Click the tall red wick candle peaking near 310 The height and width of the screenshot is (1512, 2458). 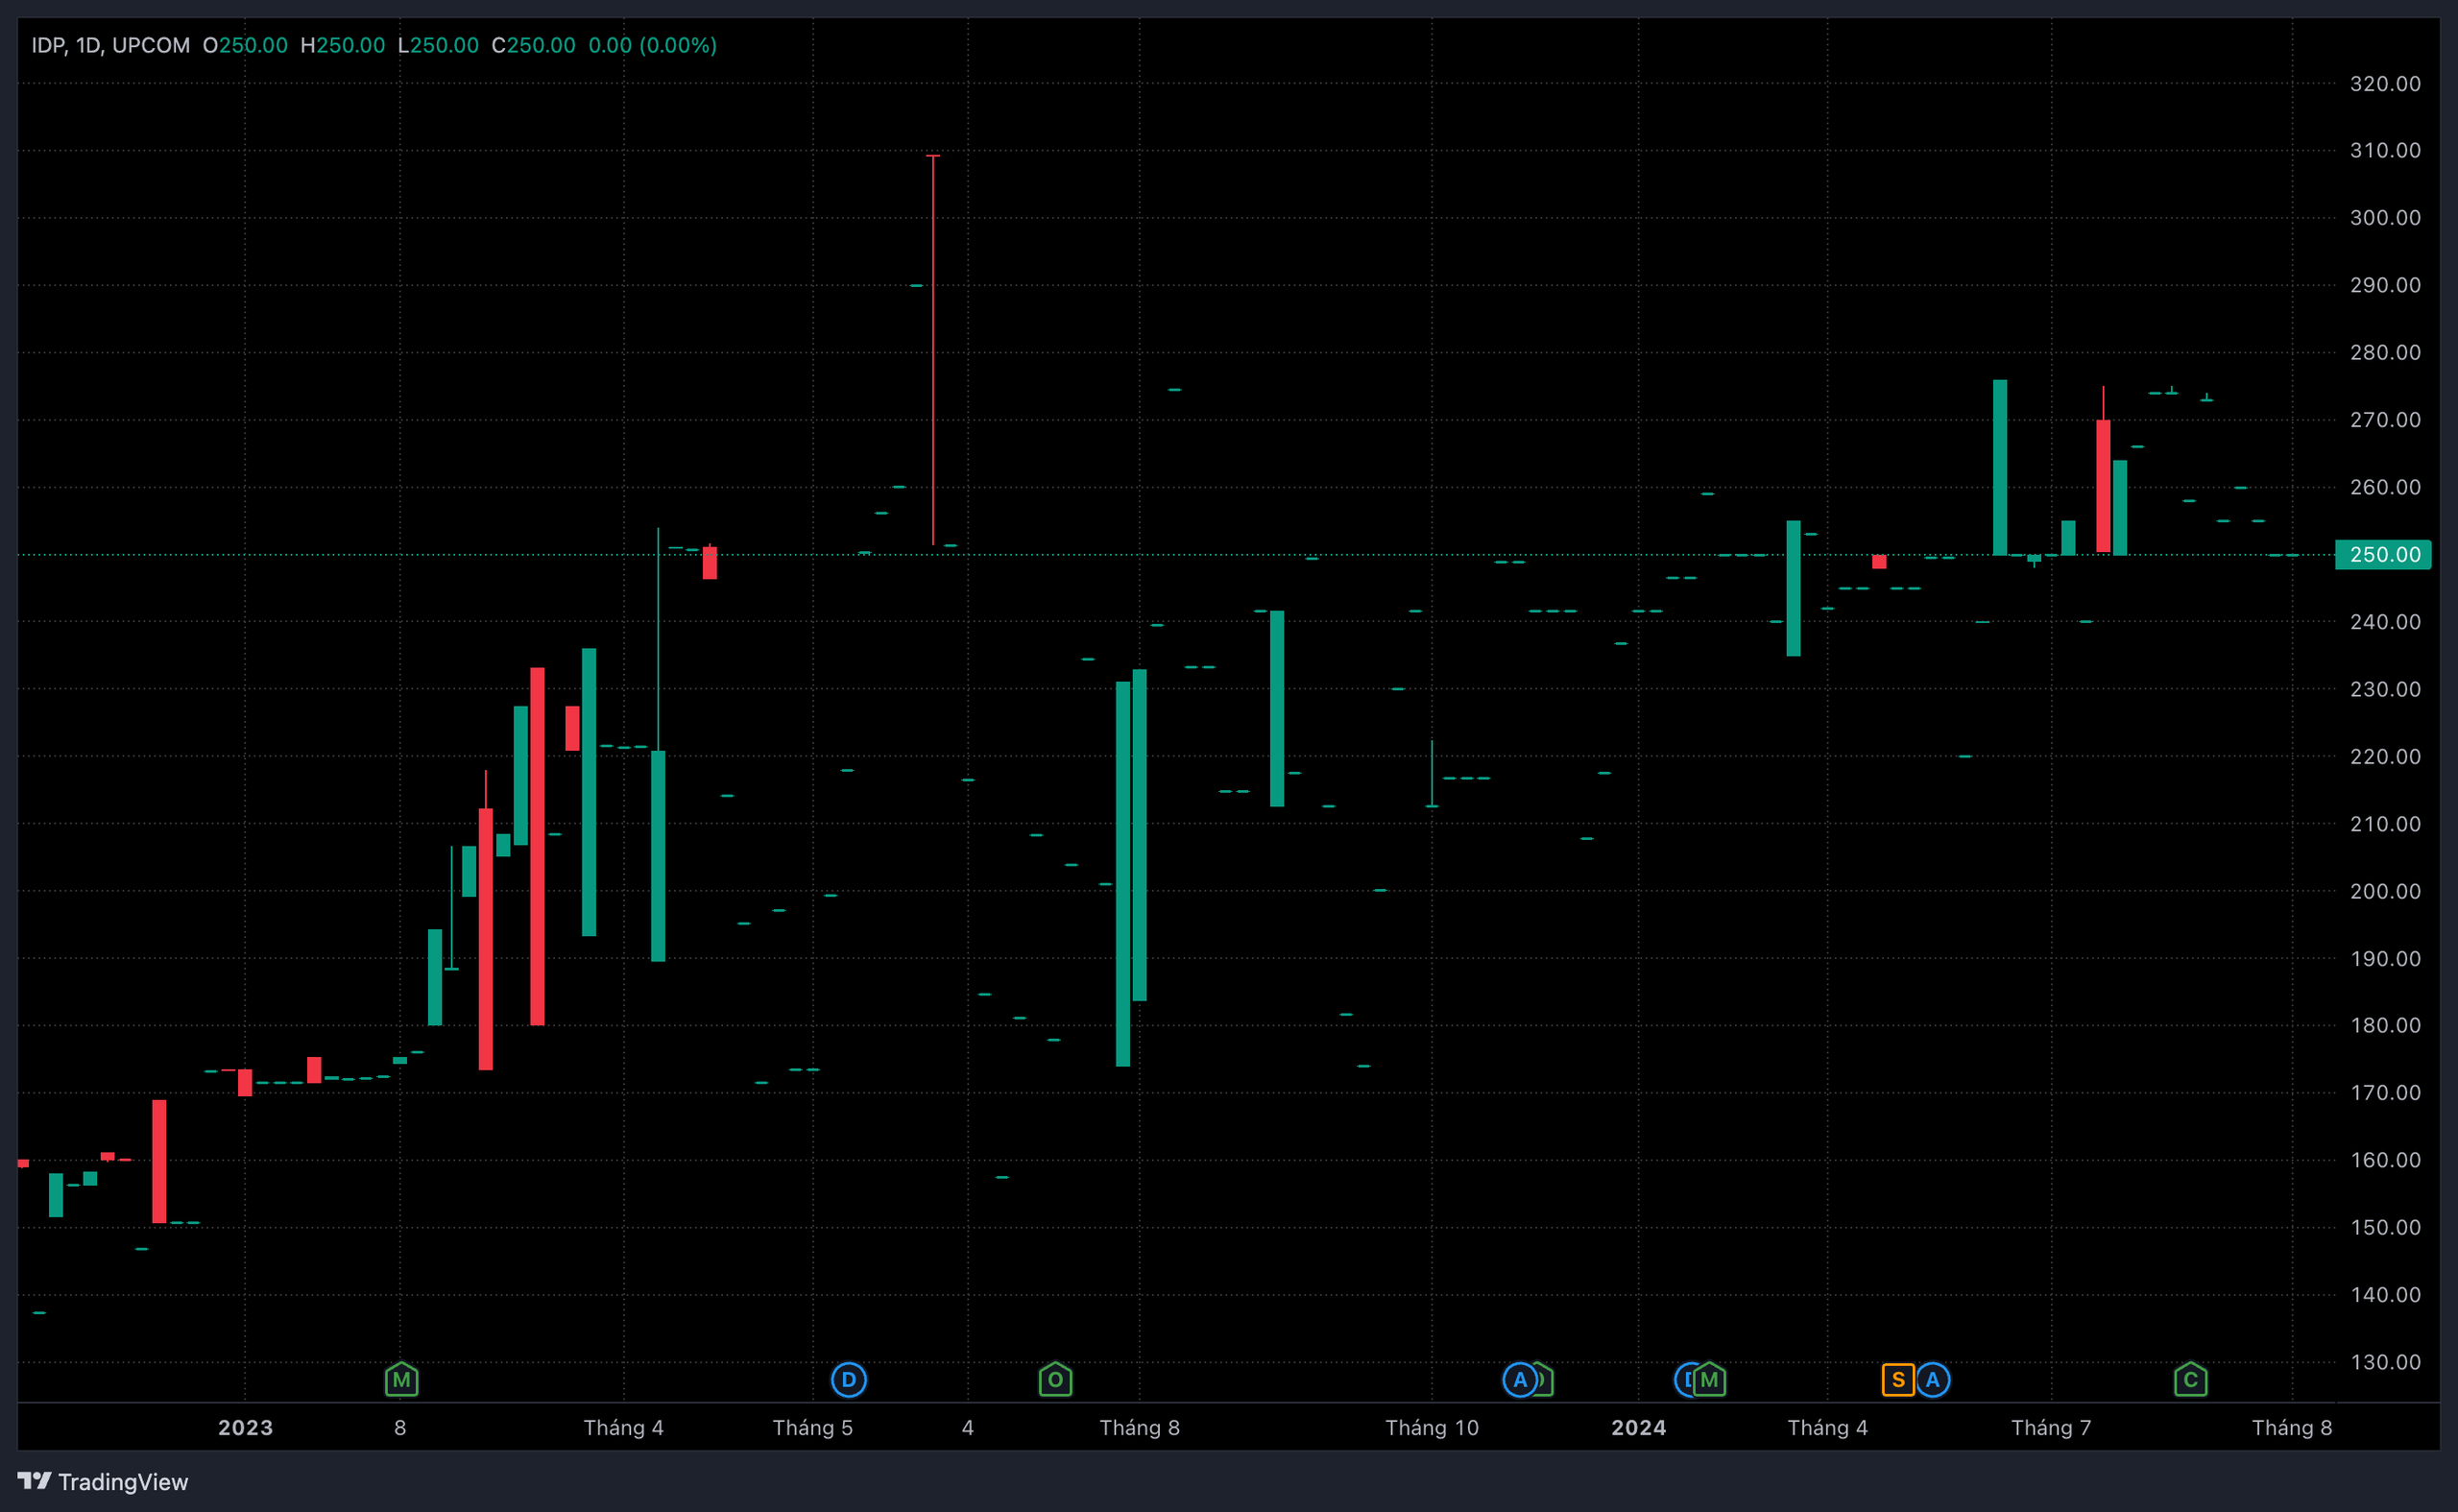click(932, 350)
